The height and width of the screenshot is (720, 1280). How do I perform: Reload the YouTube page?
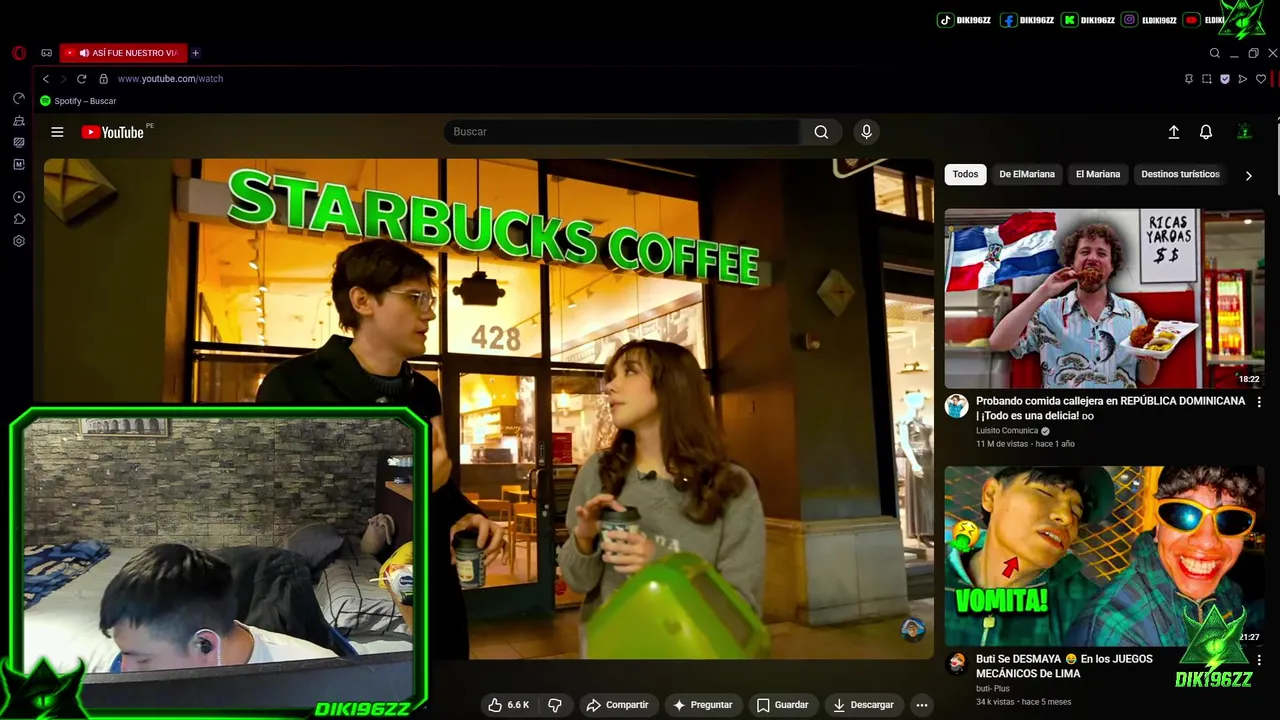tap(81, 79)
